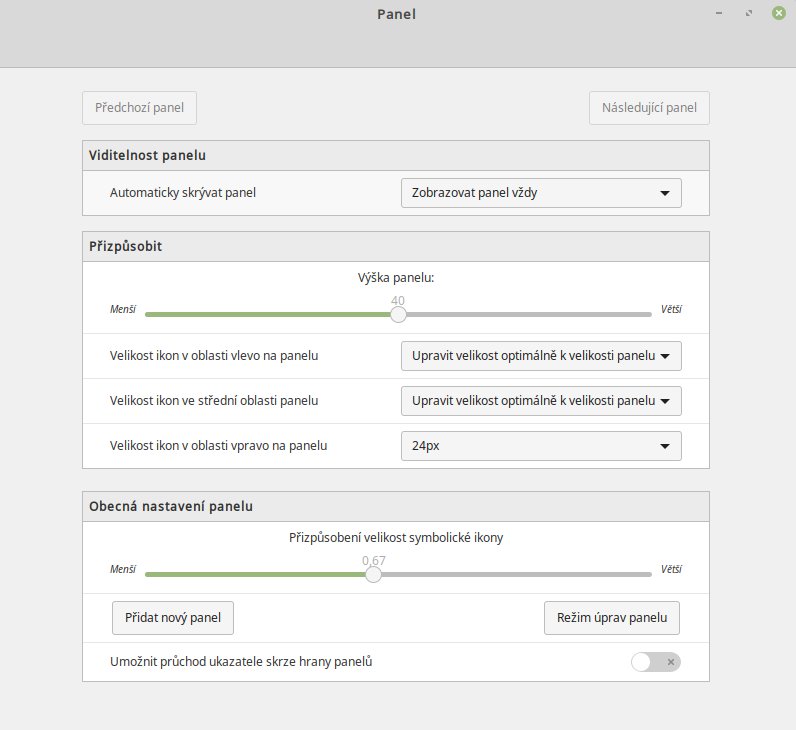This screenshot has width=796, height=730.
Task: Click the Předchozí panel button
Action: pos(139,108)
